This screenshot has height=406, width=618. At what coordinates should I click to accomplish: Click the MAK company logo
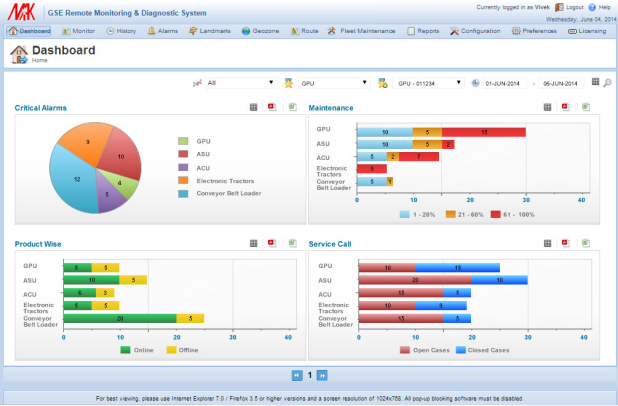(21, 11)
